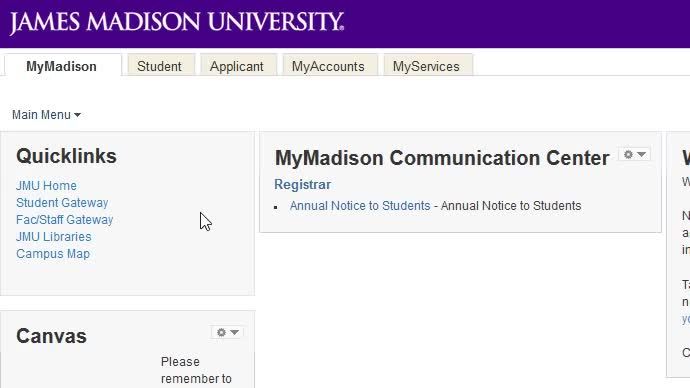Visit the Student Gateway link

coord(62,203)
